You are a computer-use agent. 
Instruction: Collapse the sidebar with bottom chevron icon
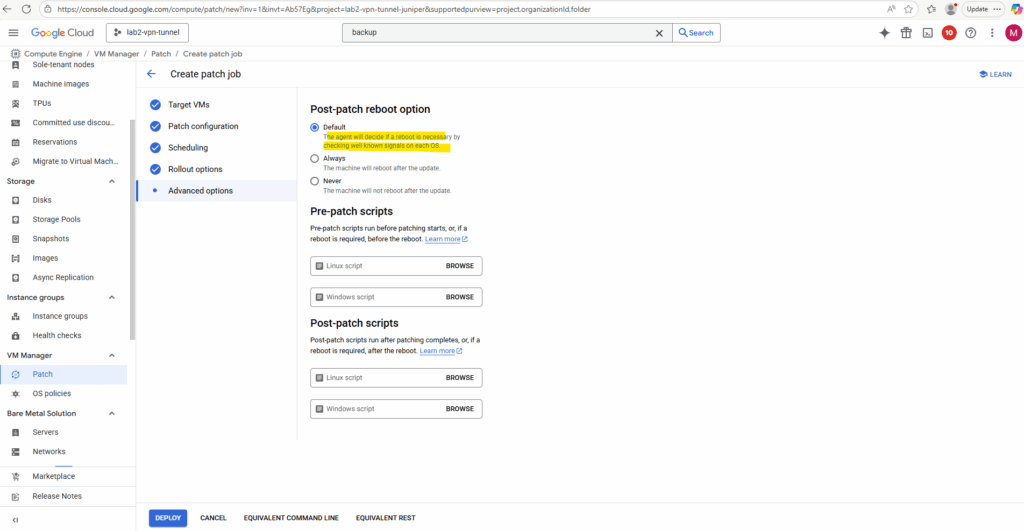(x=15, y=520)
